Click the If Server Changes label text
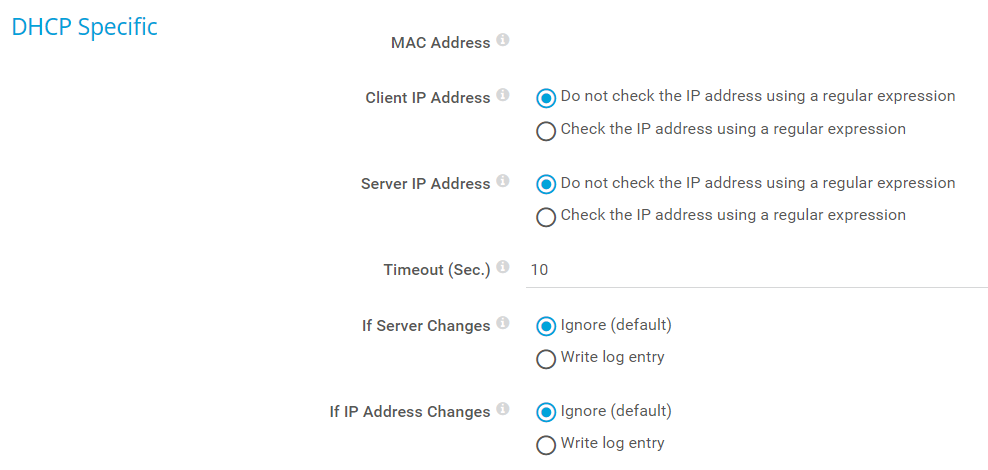This screenshot has height=470, width=988. [426, 326]
